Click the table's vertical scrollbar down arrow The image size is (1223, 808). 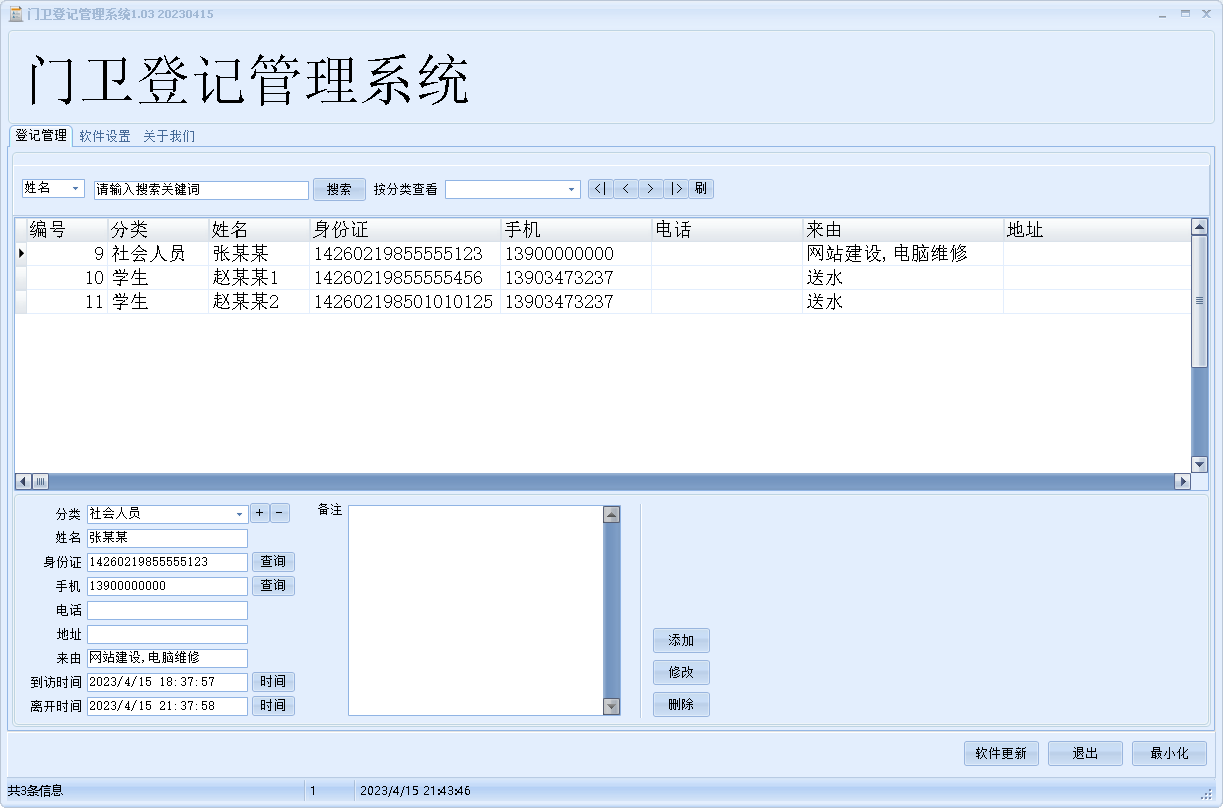pyautogui.click(x=1199, y=463)
